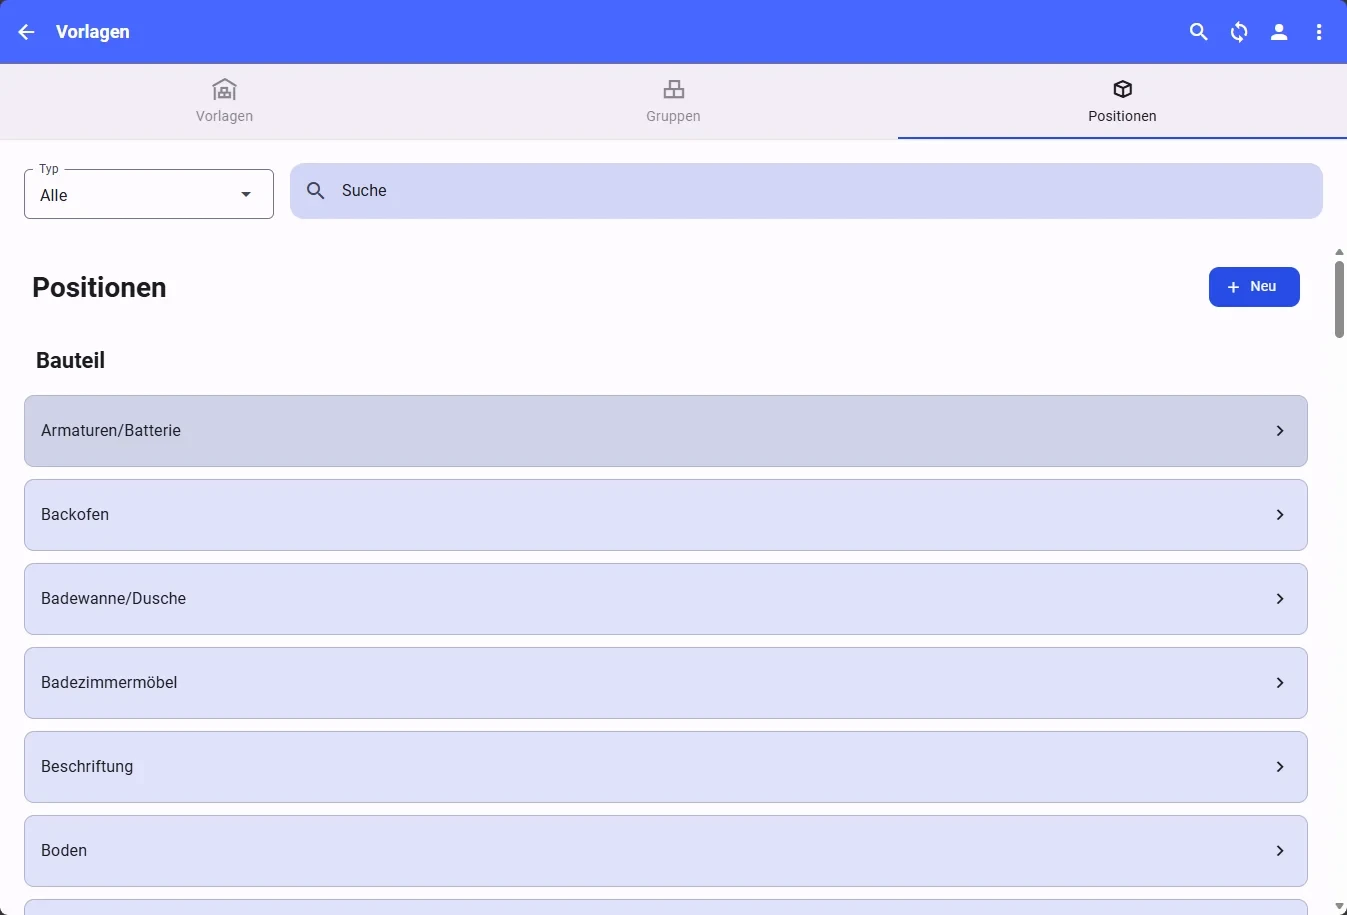Open the three-dot overflow menu
Screen dimensions: 1347x915
coord(1319,32)
